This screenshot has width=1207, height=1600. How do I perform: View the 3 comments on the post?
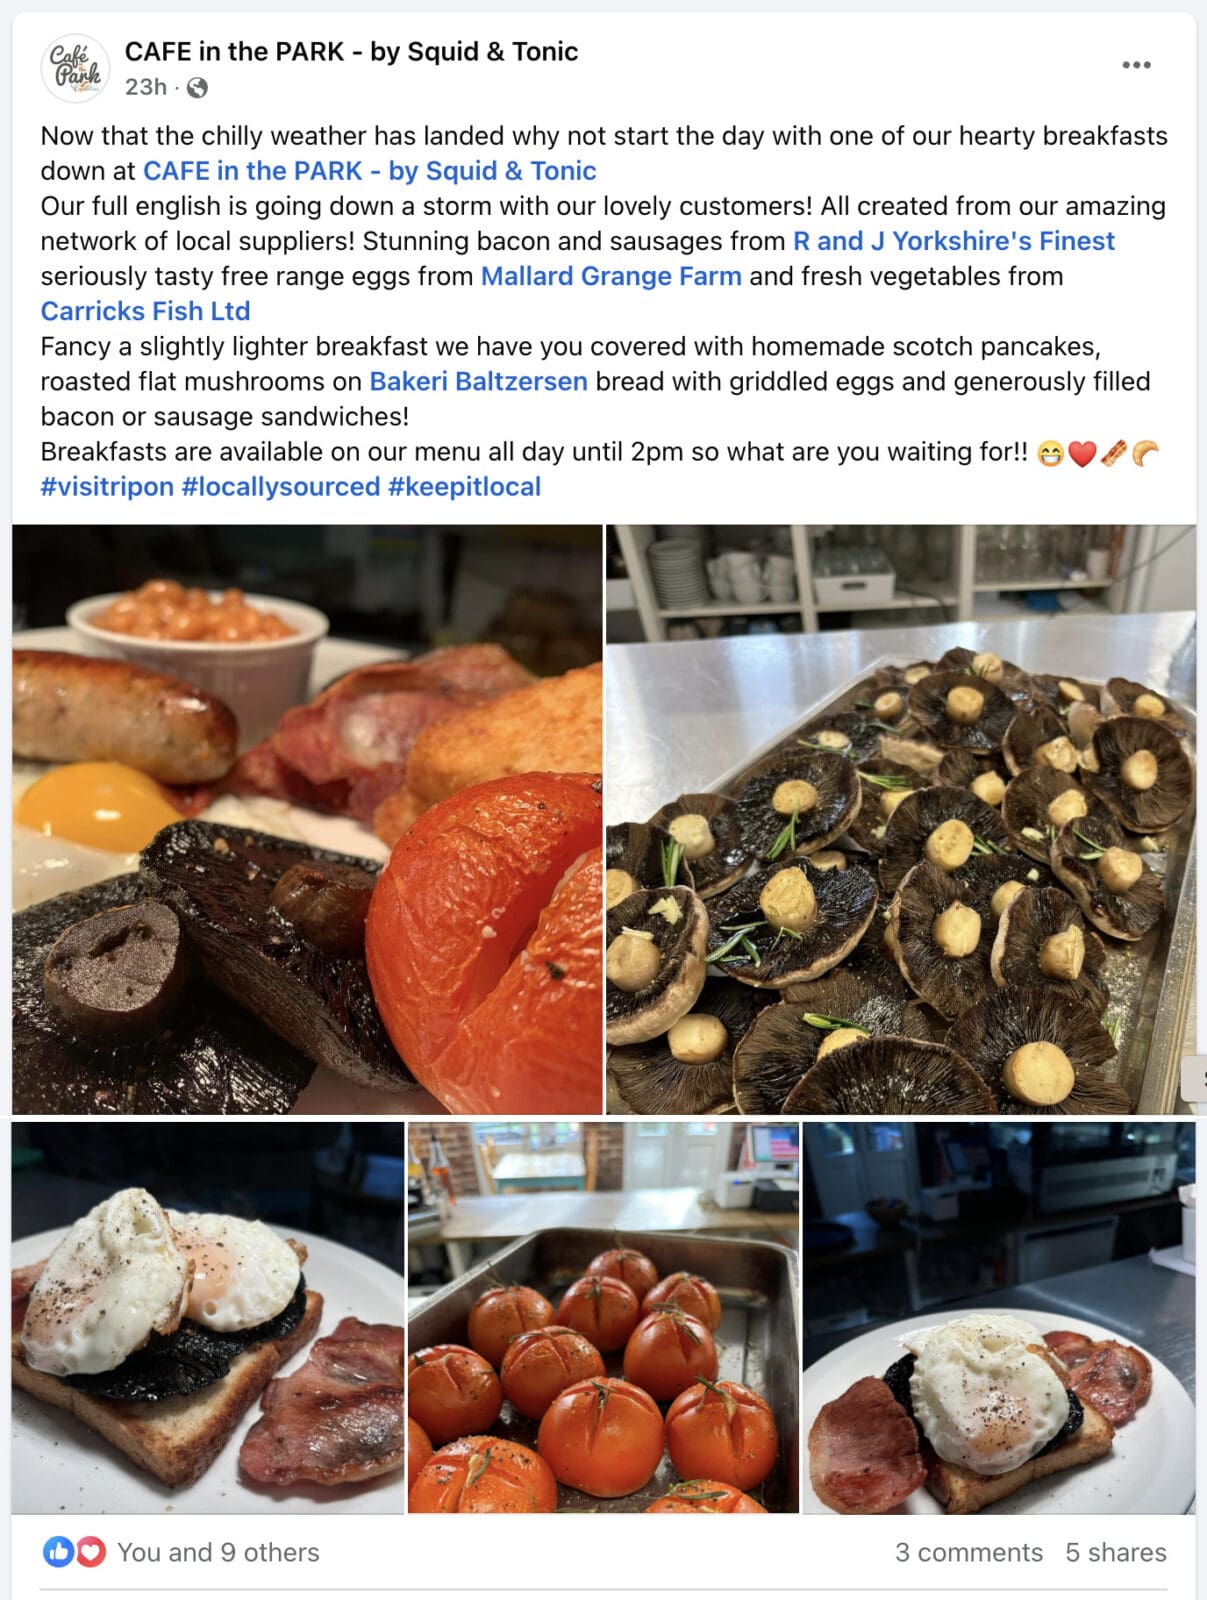pyautogui.click(x=968, y=1552)
